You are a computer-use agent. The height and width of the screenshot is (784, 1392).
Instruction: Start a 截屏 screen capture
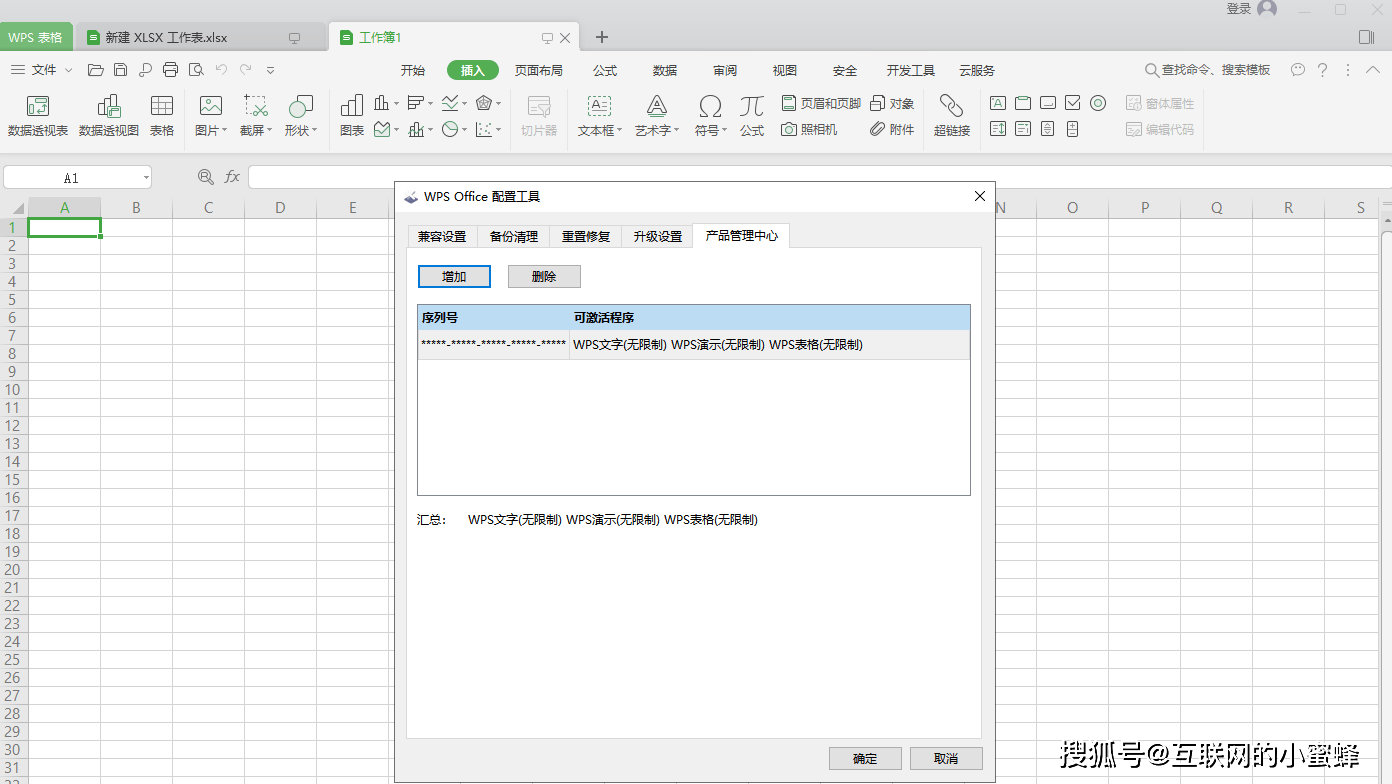(x=256, y=116)
